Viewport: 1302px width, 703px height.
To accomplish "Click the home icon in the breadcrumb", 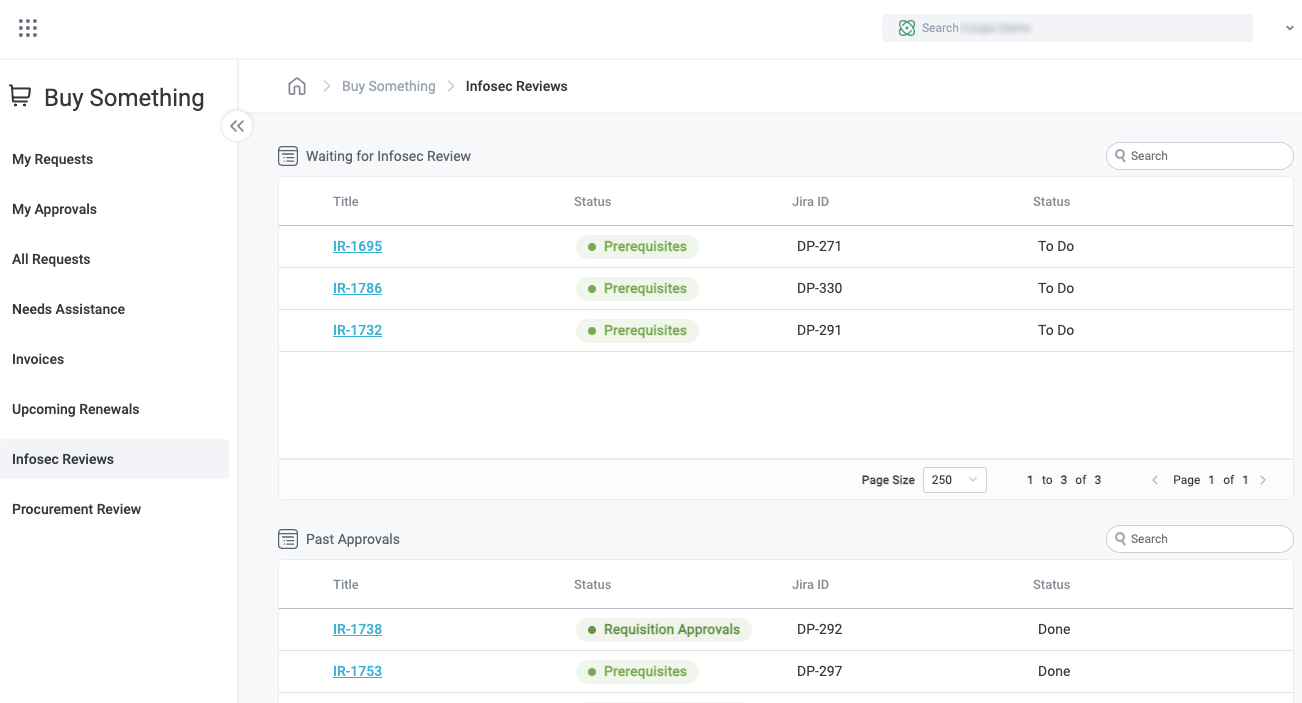I will point(297,86).
